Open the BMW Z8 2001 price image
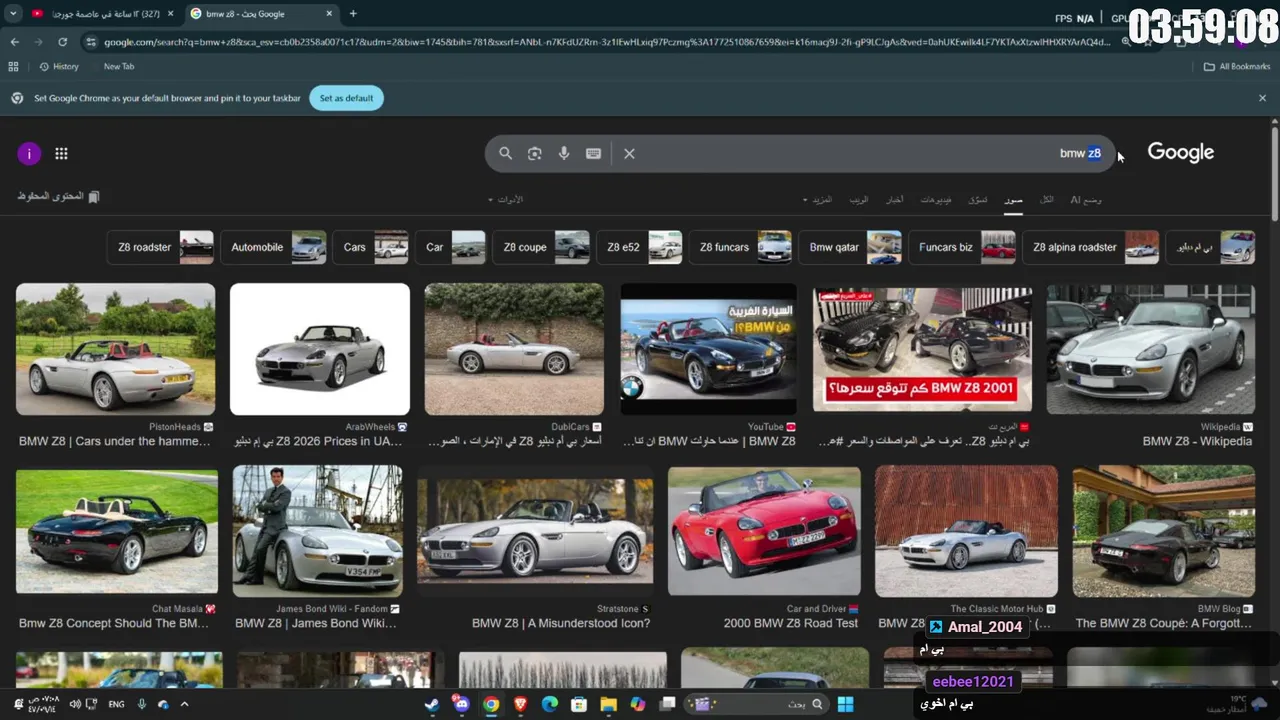 (922, 349)
